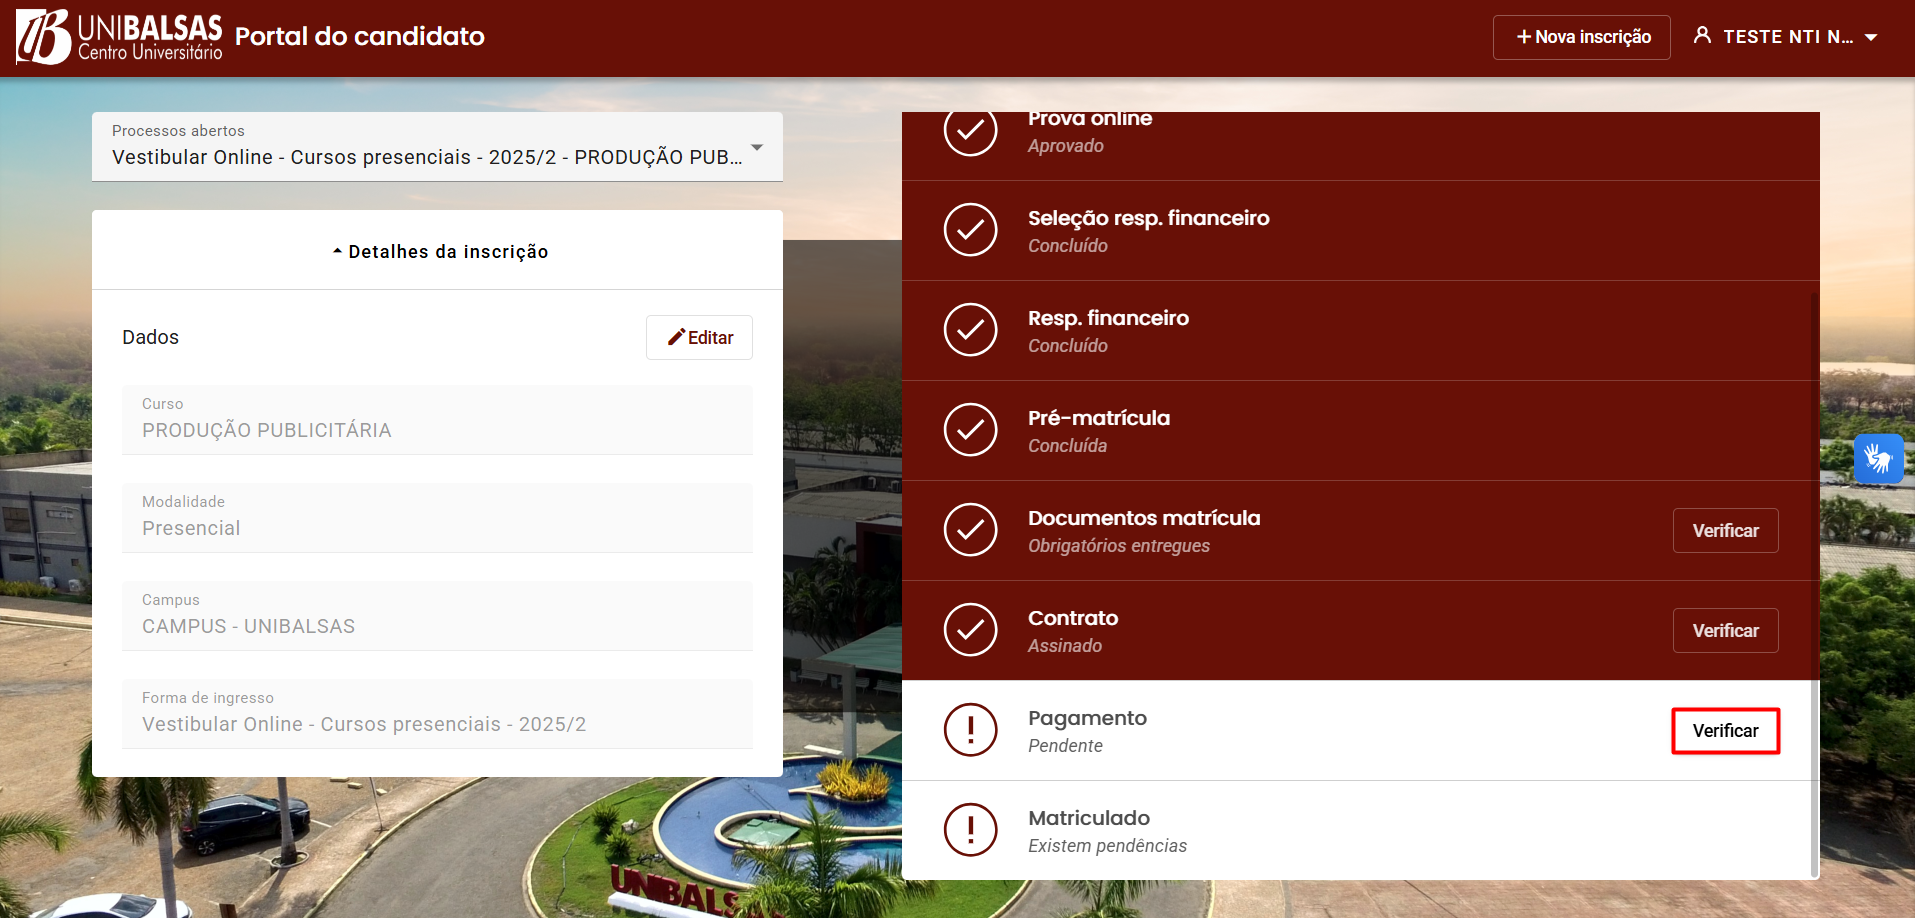Click the Contrato checkmark status icon
The width and height of the screenshot is (1915, 918).
[970, 630]
